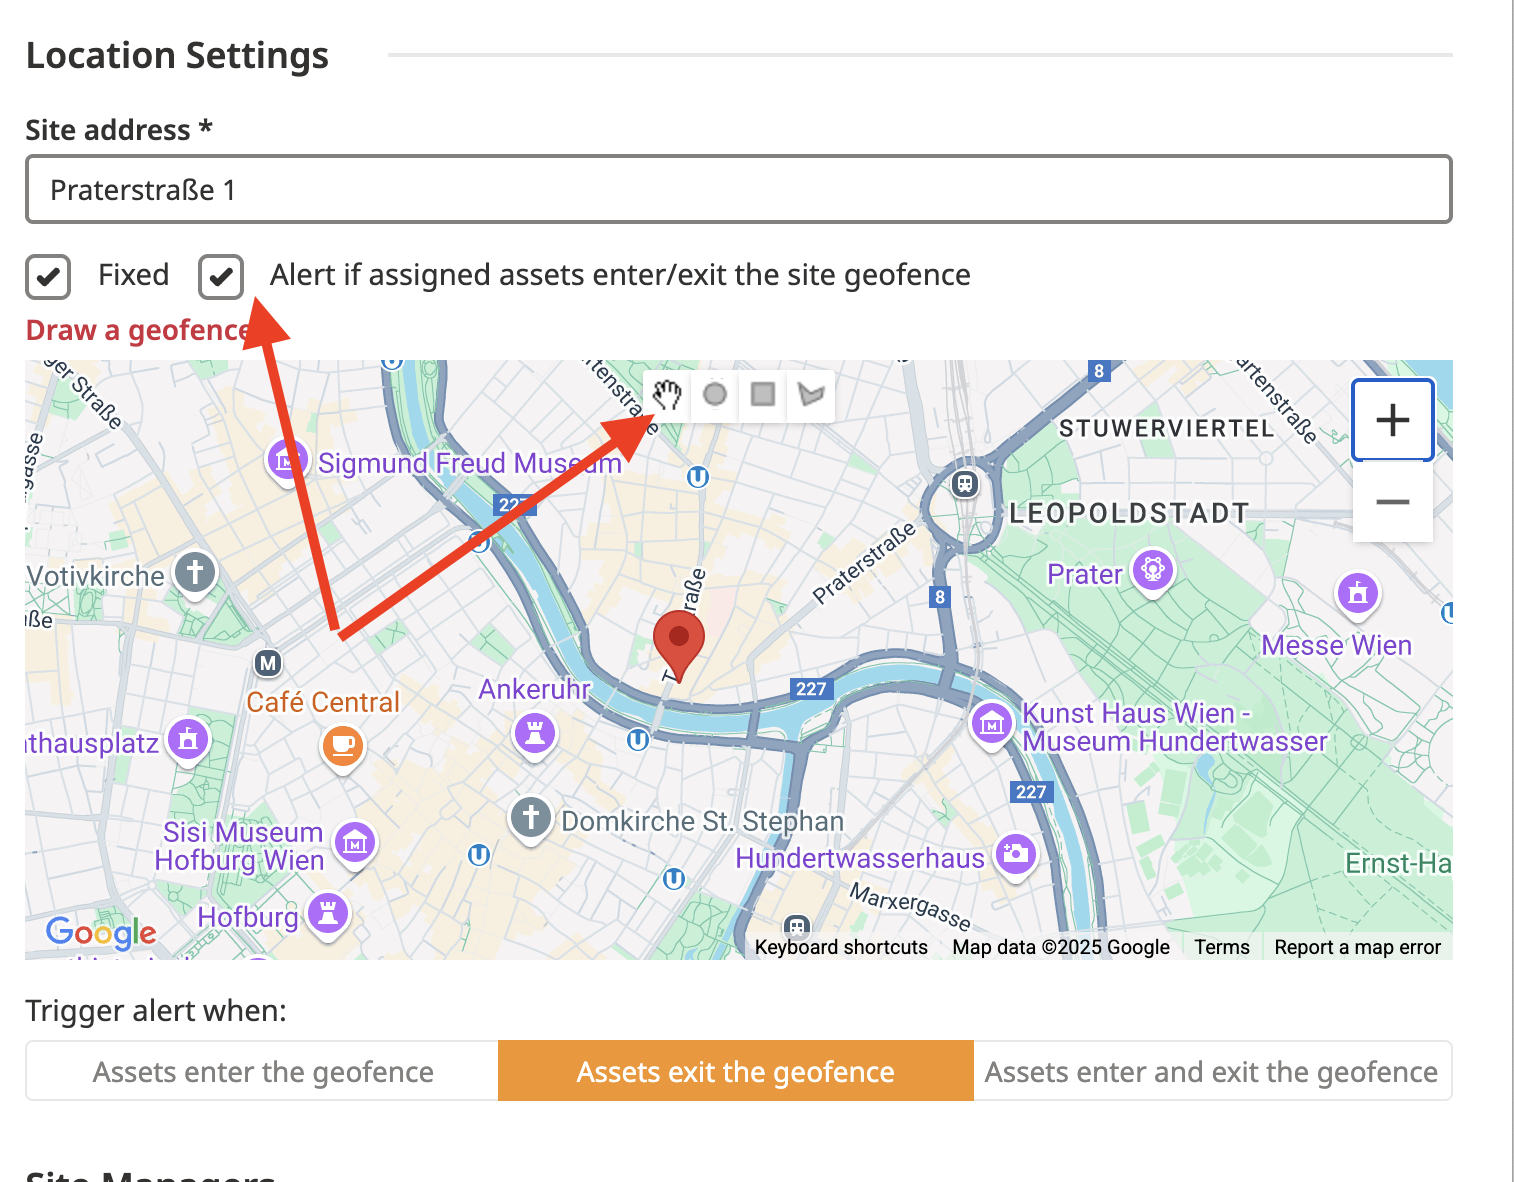Click the Café Central coffee icon

coord(342,745)
